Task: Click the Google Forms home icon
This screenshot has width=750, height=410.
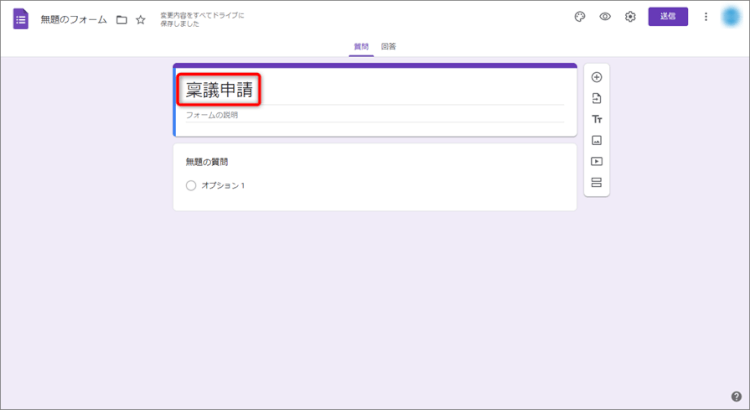Action: [x=21, y=18]
